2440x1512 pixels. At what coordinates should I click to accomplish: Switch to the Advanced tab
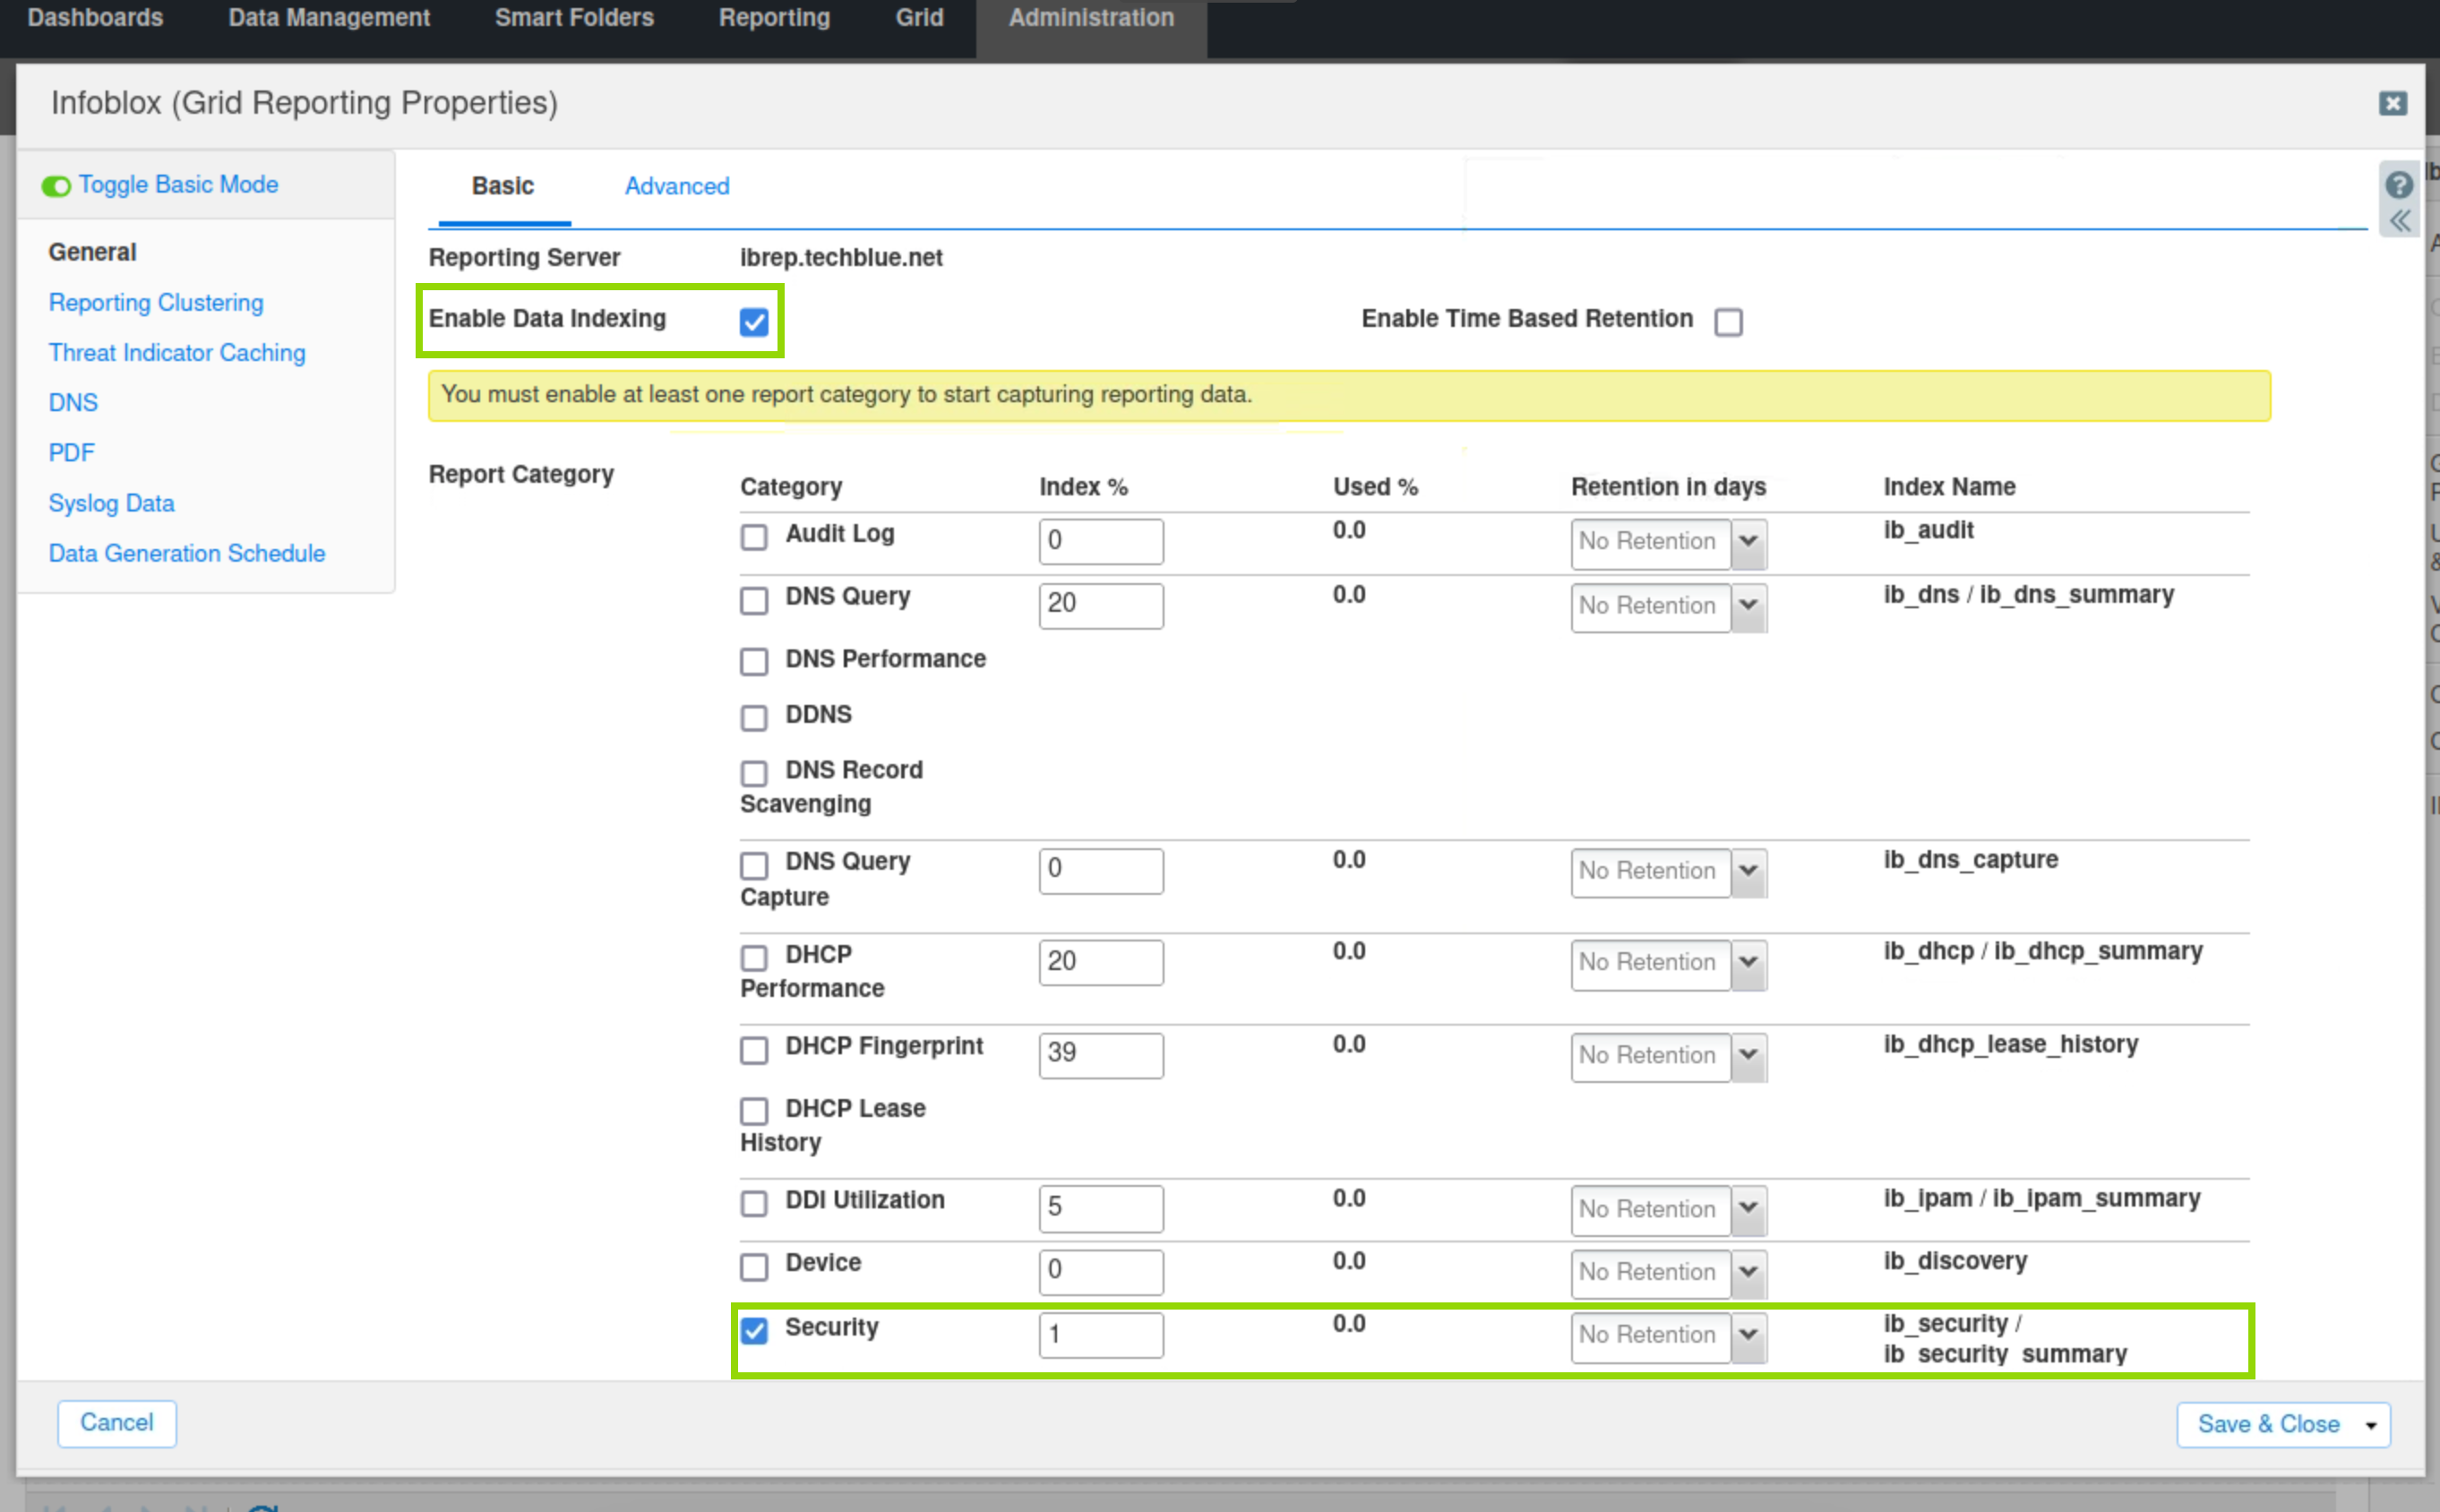pos(676,186)
